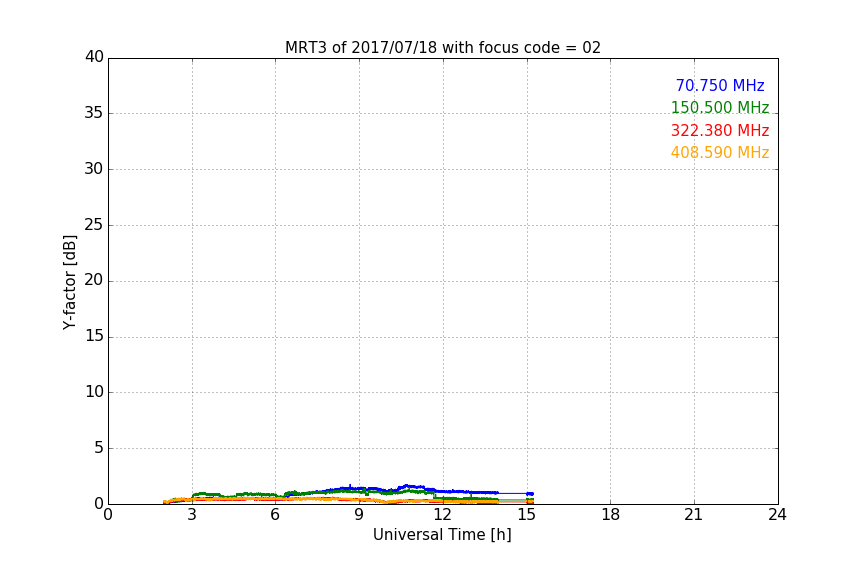Click the x-axis tick label '21'

(694, 515)
